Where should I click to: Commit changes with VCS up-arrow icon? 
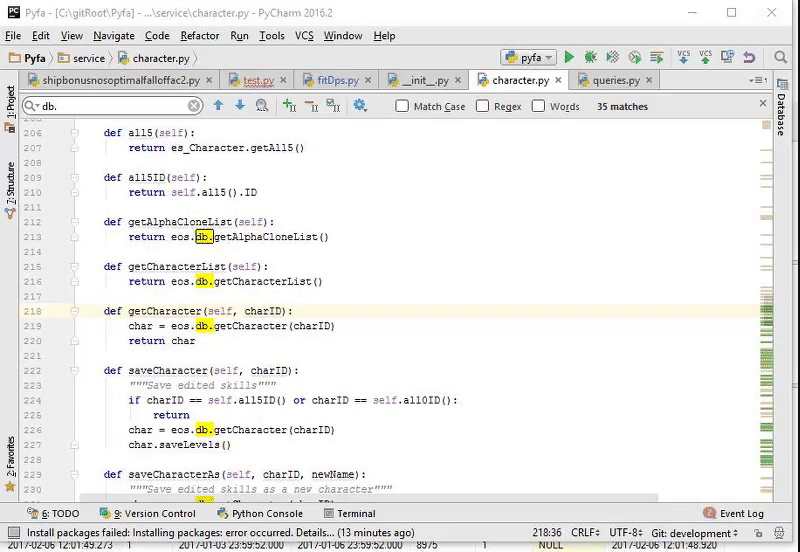(706, 57)
